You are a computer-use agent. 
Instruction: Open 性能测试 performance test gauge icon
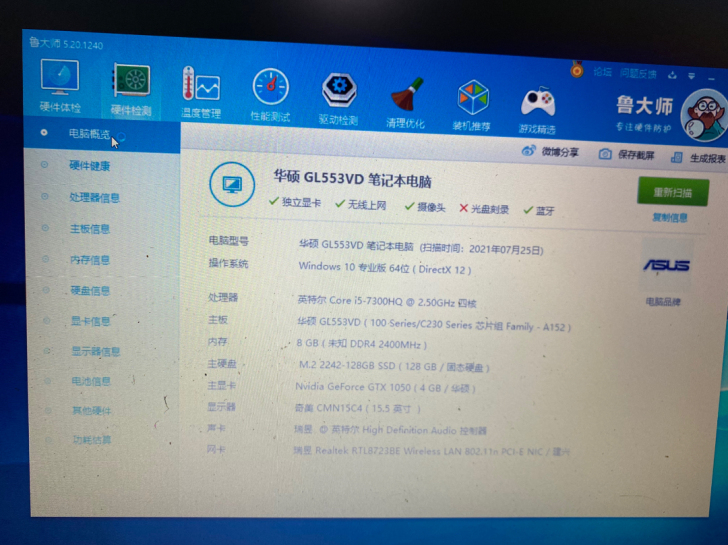(x=270, y=87)
